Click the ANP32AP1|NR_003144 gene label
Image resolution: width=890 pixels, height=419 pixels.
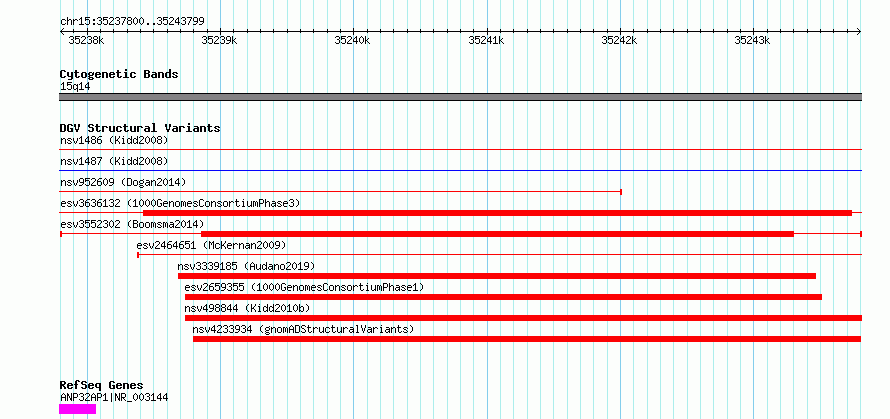[114, 397]
